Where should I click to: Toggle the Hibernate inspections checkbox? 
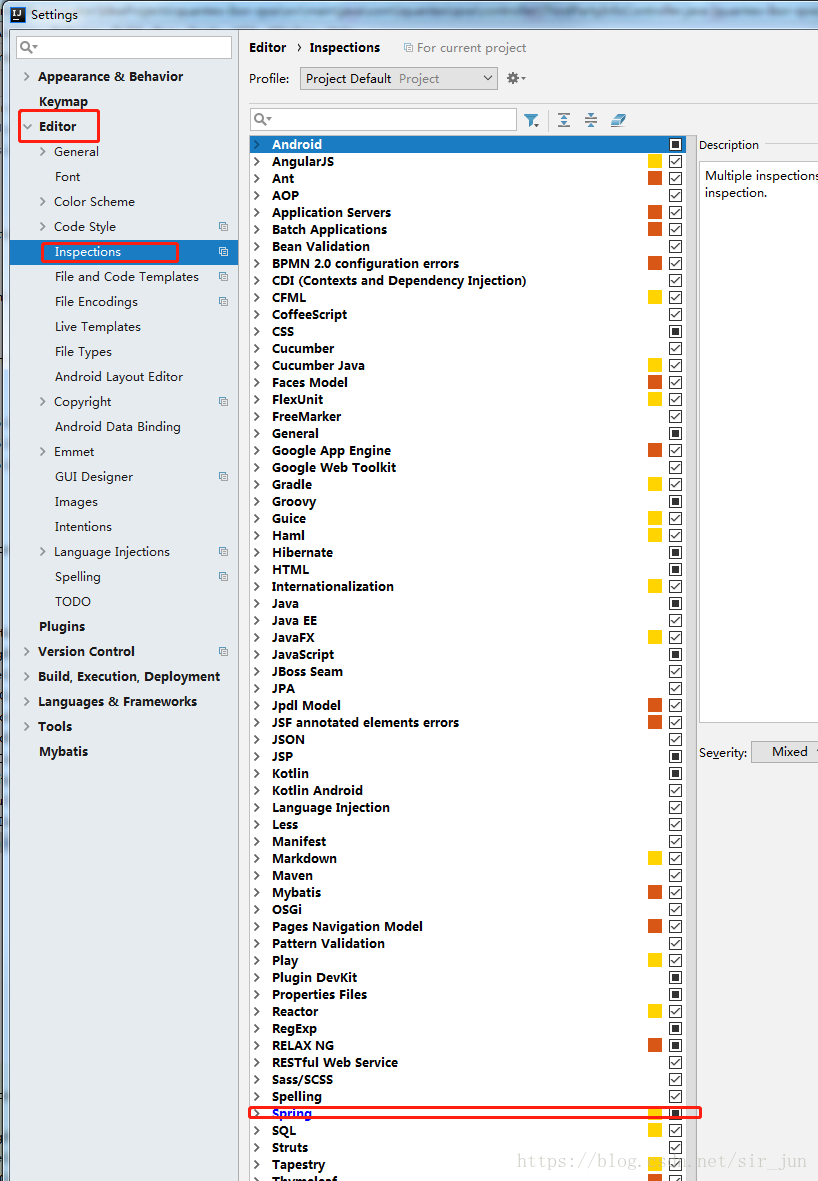click(x=676, y=552)
